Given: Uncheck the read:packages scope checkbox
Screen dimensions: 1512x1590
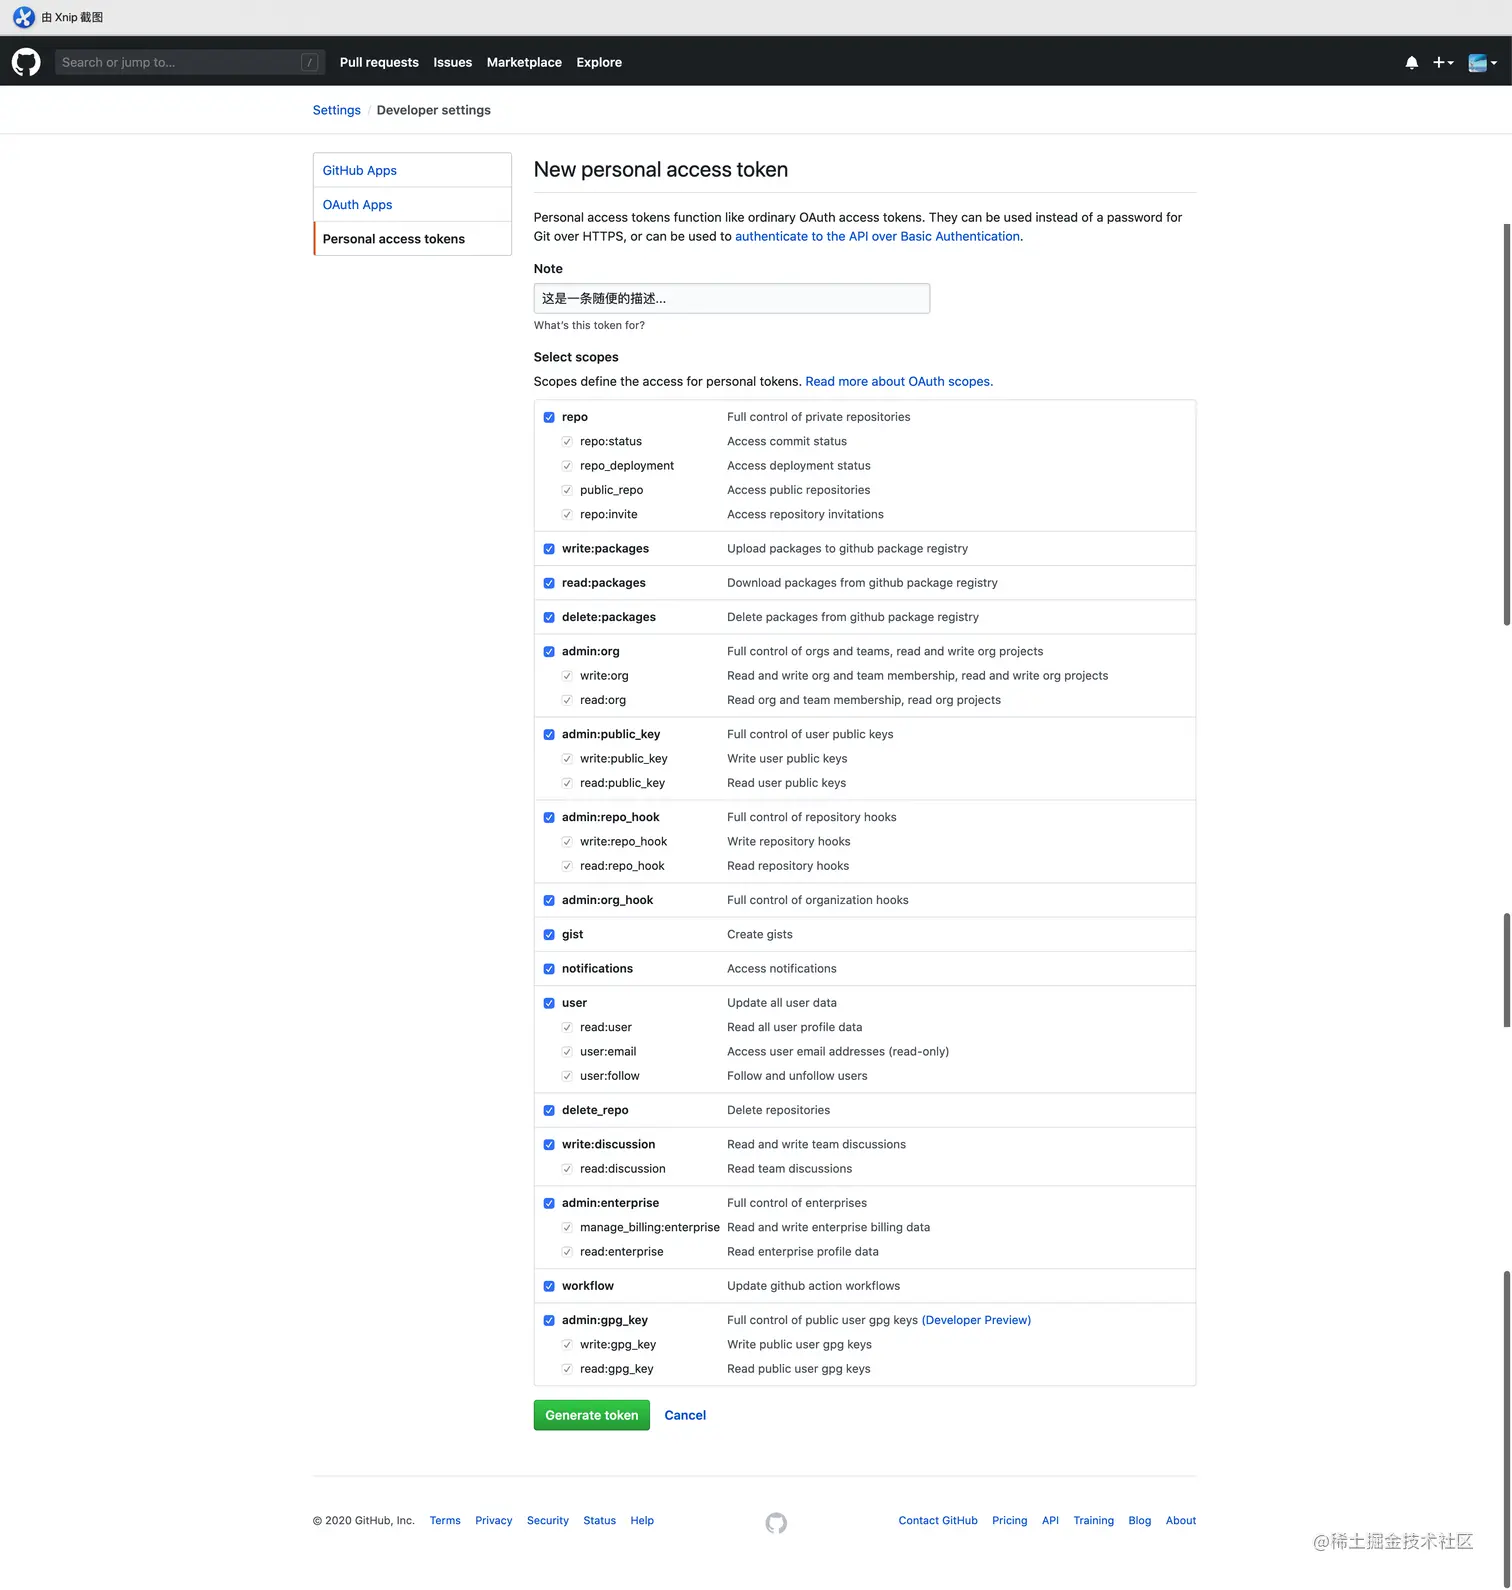Looking at the screenshot, I should 549,583.
